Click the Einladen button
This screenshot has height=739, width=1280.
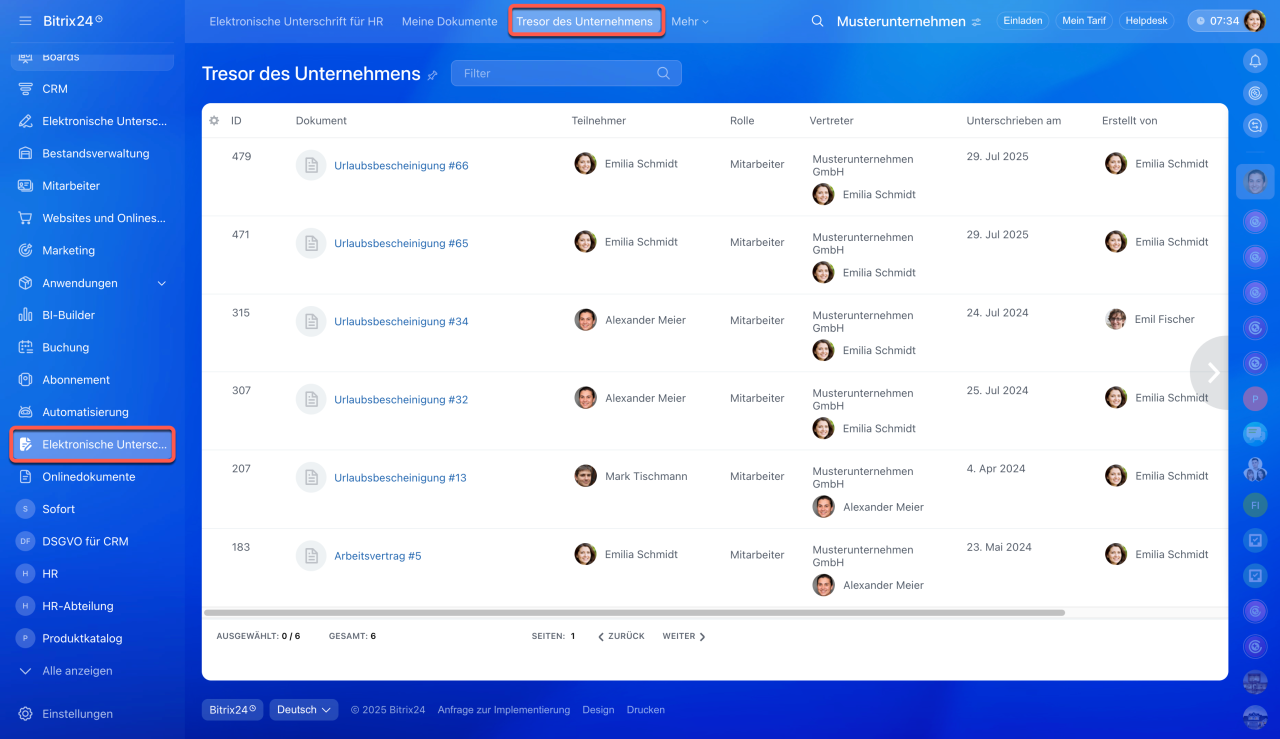(1022, 21)
